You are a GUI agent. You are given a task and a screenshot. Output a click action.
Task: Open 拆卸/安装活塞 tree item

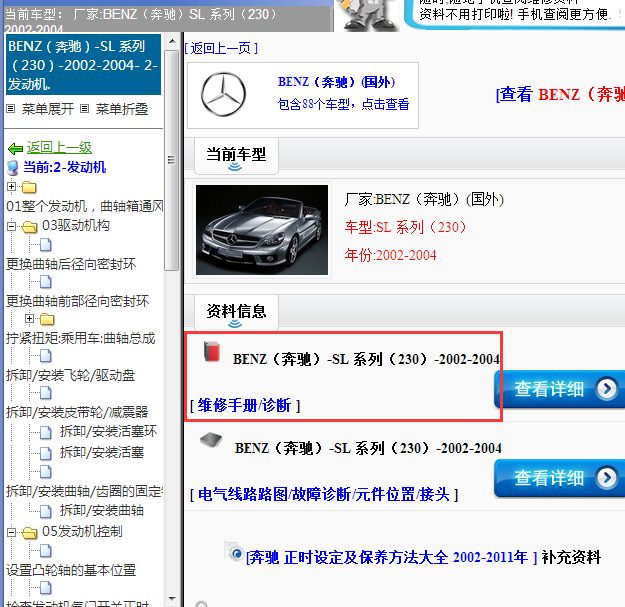102,452
